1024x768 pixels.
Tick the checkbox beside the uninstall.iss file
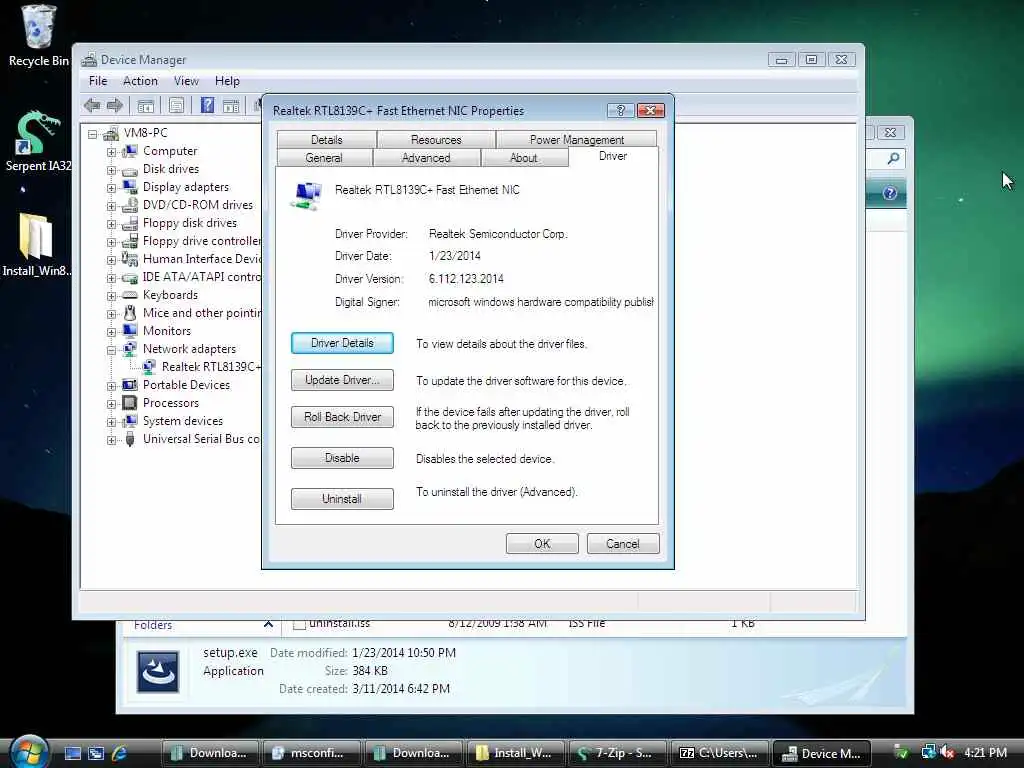point(299,624)
